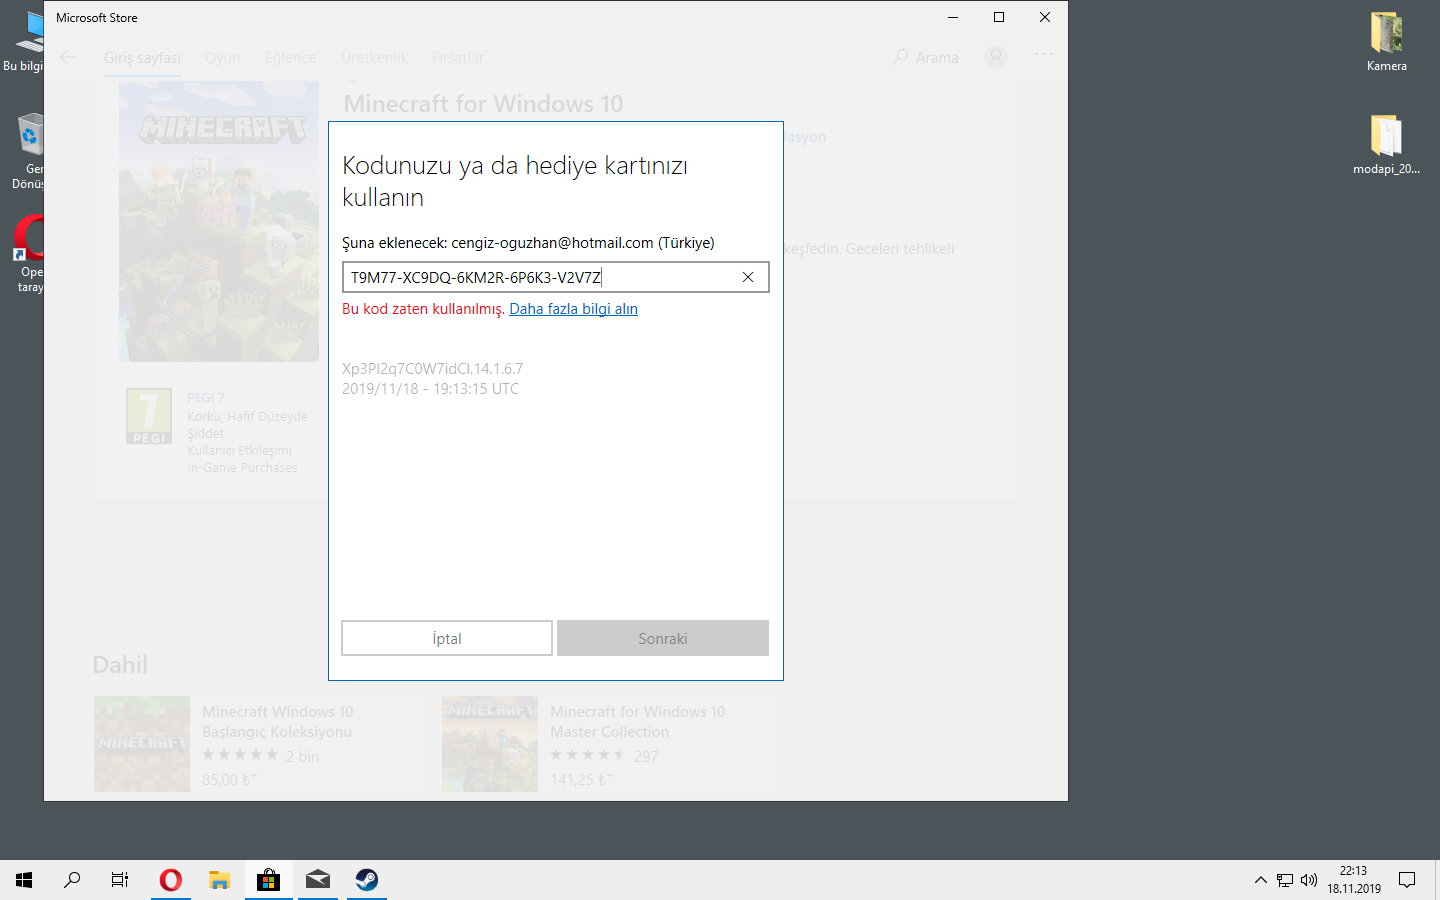Screen dimensions: 1440x900
Task: Open the Store more options ellipsis
Action: [1044, 55]
